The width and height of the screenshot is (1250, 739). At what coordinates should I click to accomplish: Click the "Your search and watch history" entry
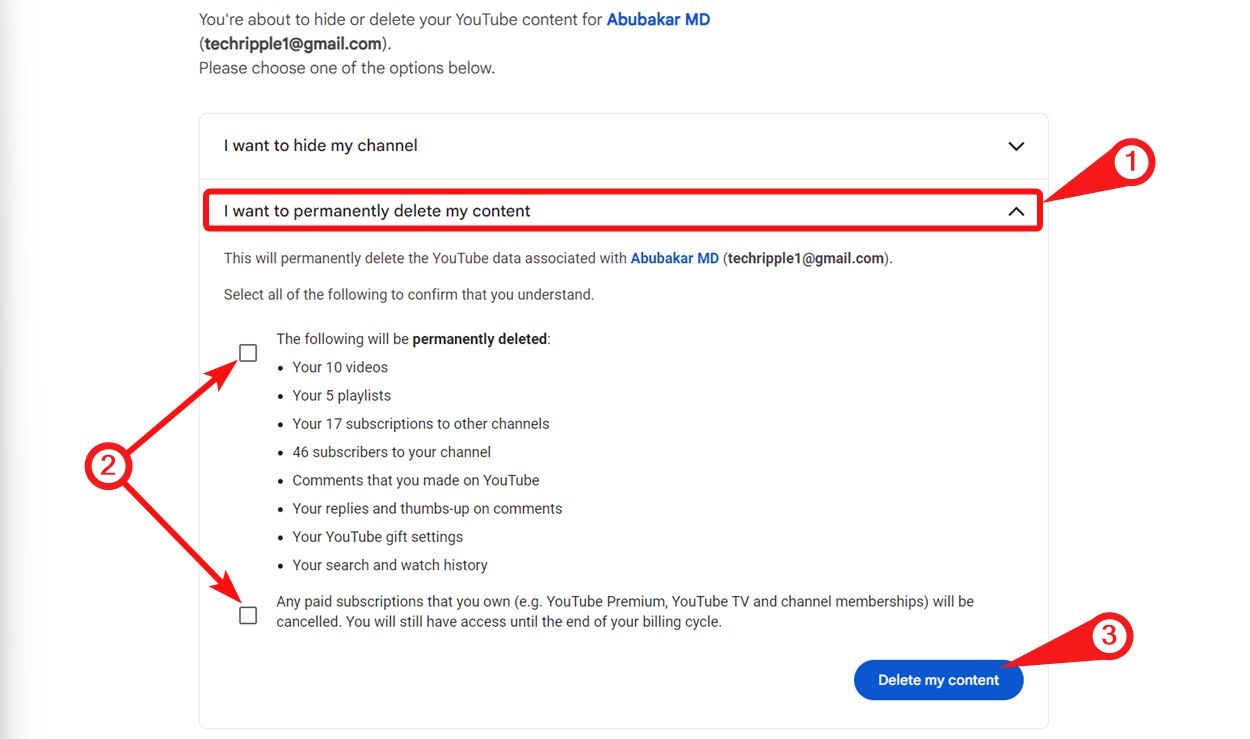point(389,565)
